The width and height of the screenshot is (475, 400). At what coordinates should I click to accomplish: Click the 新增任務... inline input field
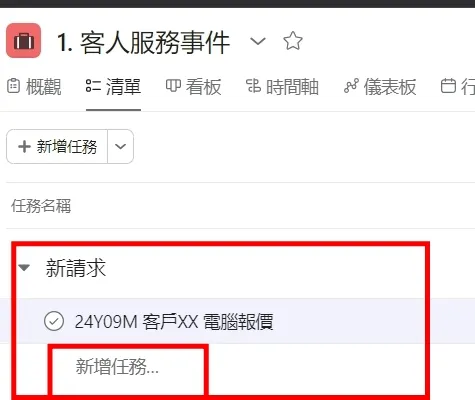coord(128,367)
